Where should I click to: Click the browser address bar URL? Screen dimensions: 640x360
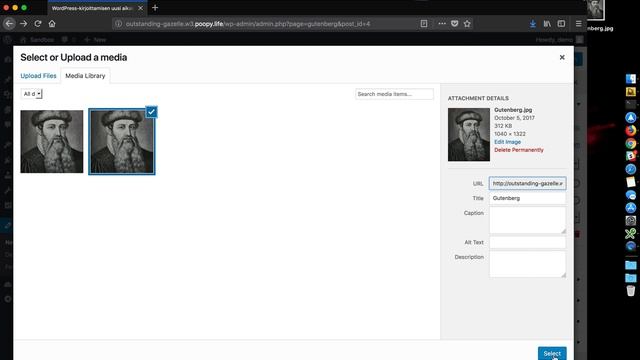[248, 24]
